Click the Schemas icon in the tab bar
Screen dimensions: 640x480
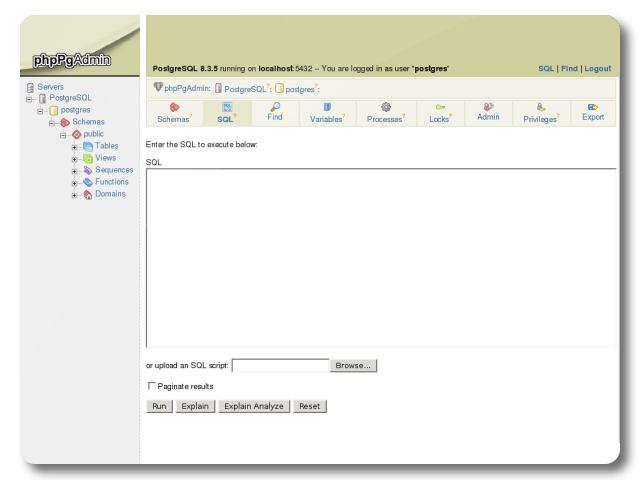point(174,107)
